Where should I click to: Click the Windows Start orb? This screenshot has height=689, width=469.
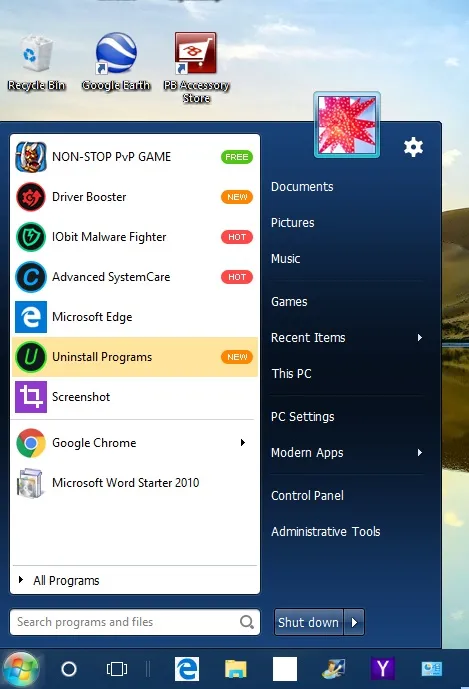pyautogui.click(x=20, y=669)
